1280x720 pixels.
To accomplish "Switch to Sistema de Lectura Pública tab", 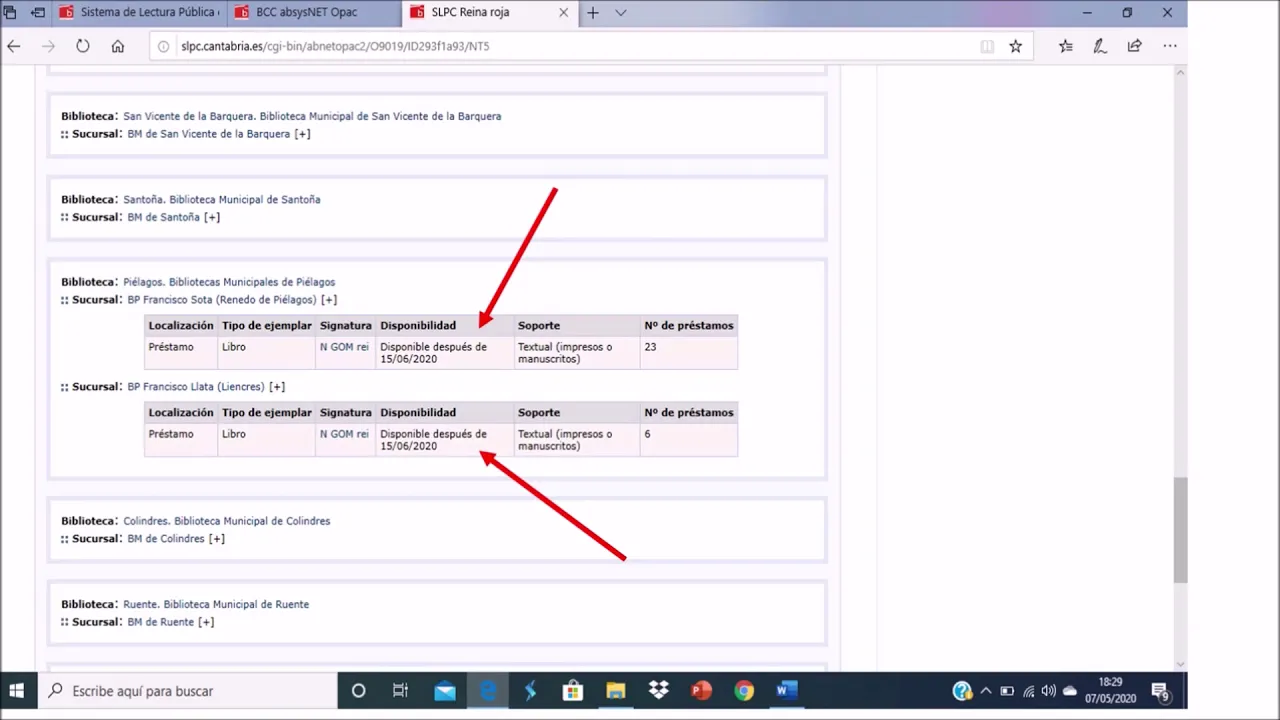I will tap(139, 13).
